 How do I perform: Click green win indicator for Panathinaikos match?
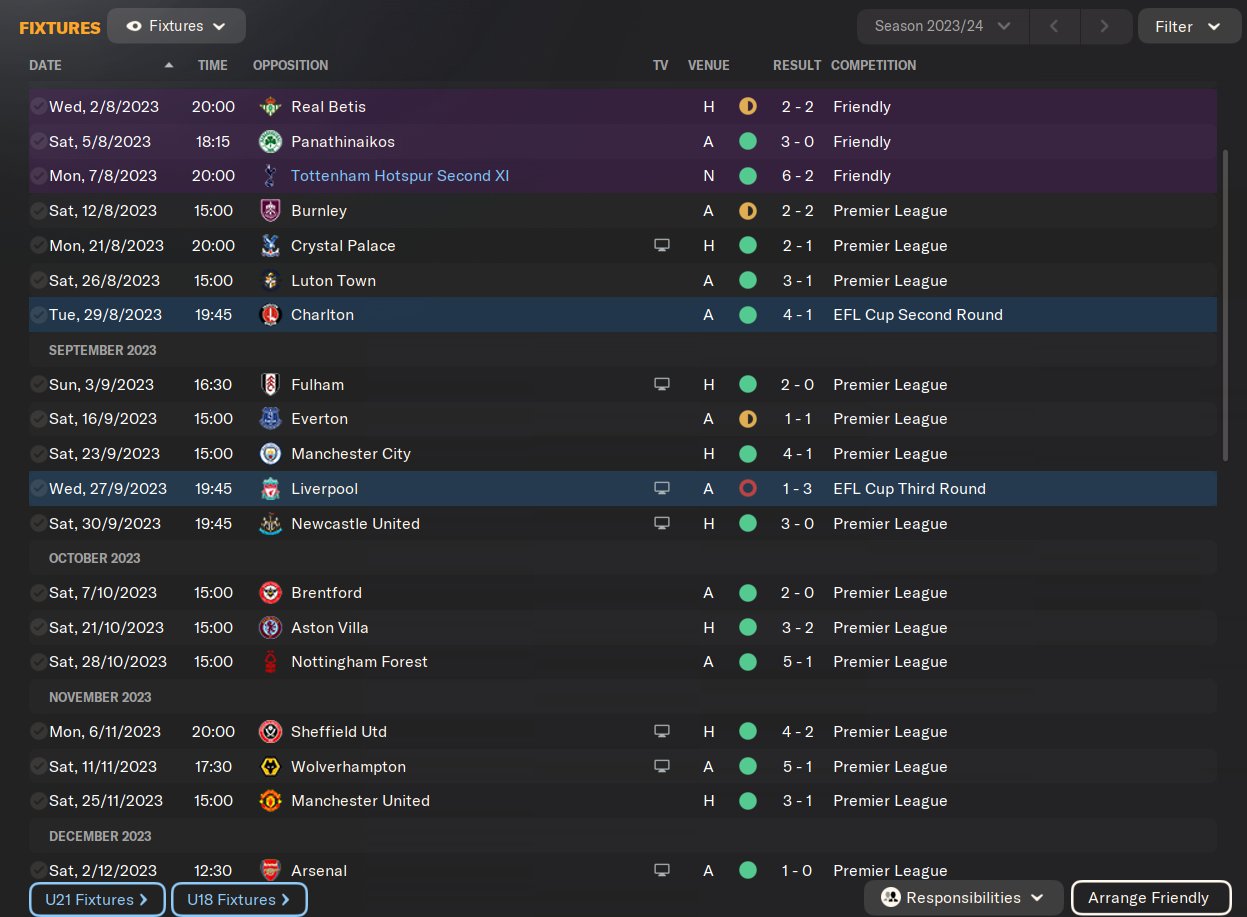pos(747,142)
